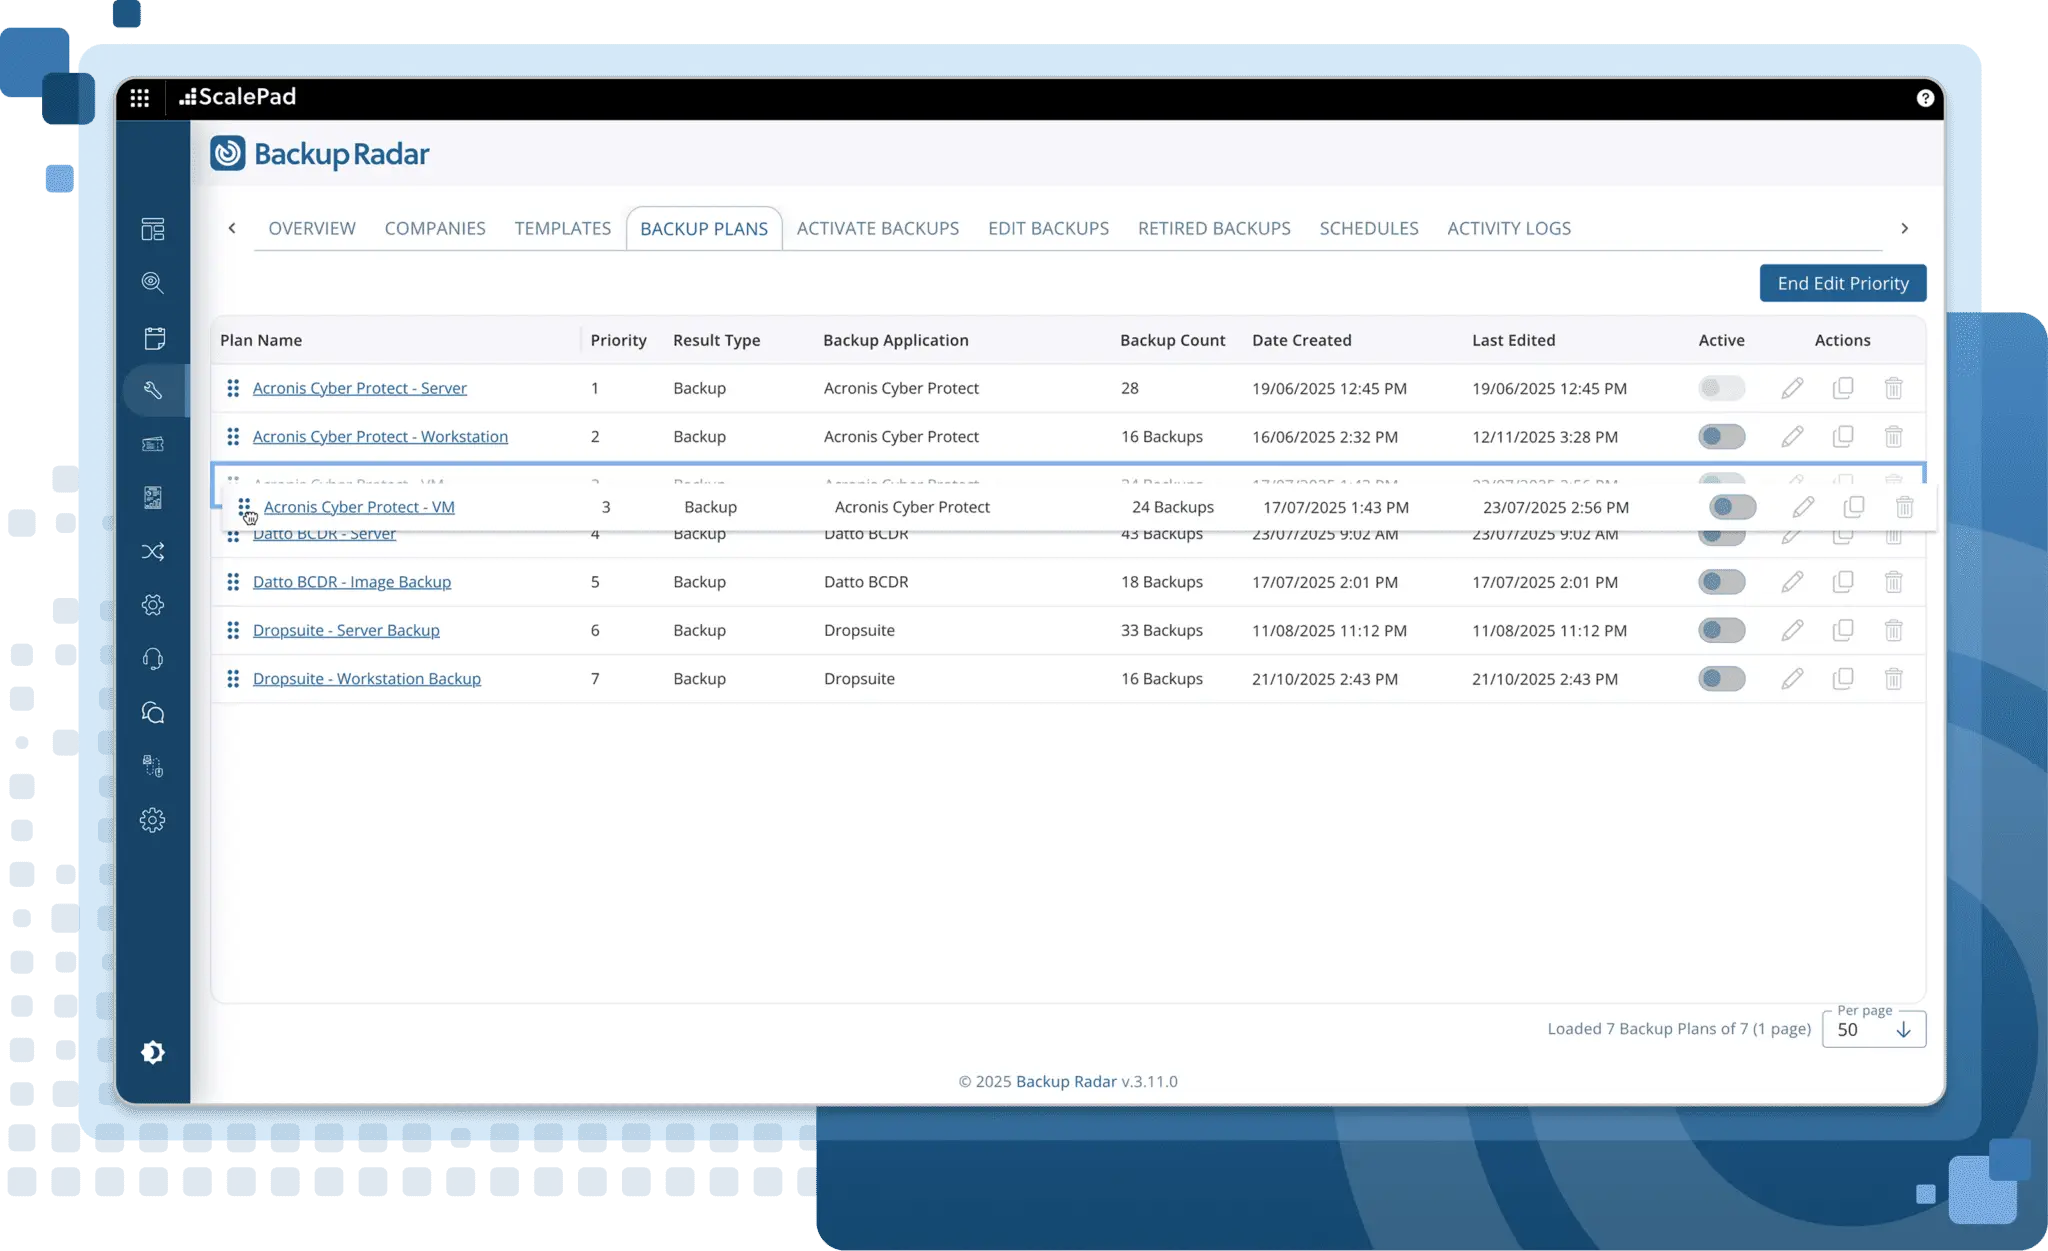This screenshot has height=1251, width=2048.
Task: Delete the Dropsuite - Server Backup plan
Action: 1894,630
